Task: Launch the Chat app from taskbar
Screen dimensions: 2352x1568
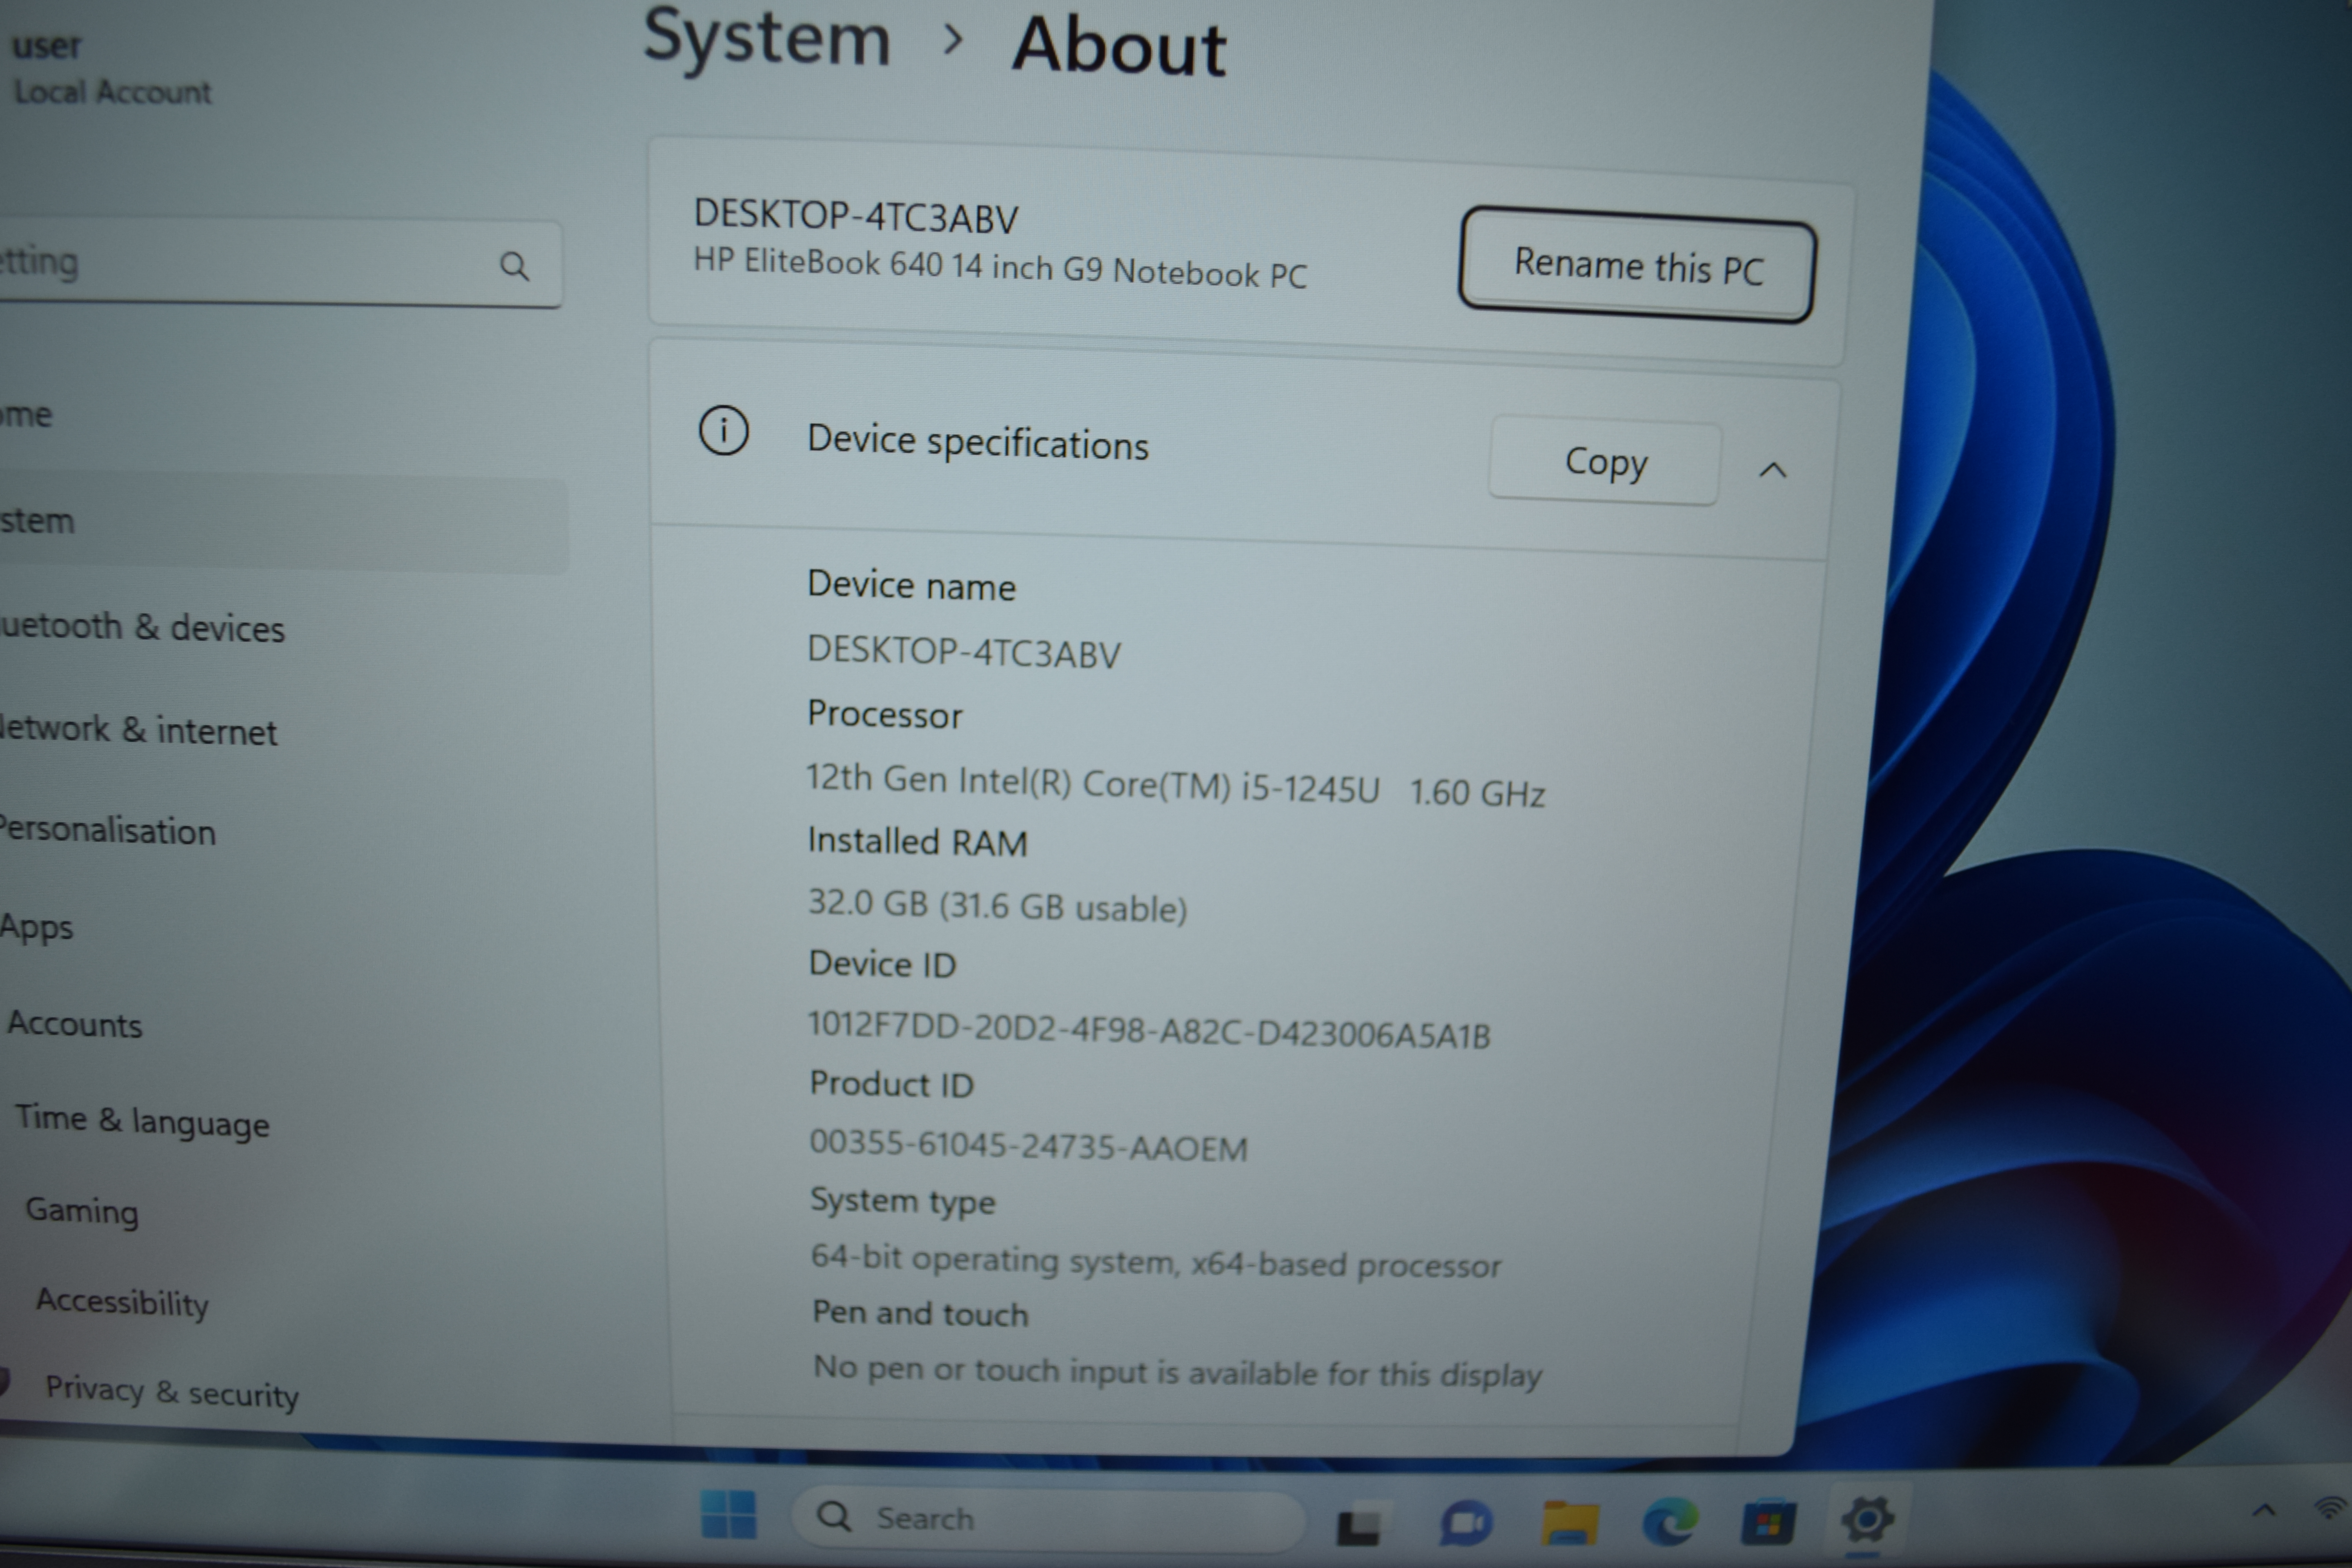Action: 1466,1523
